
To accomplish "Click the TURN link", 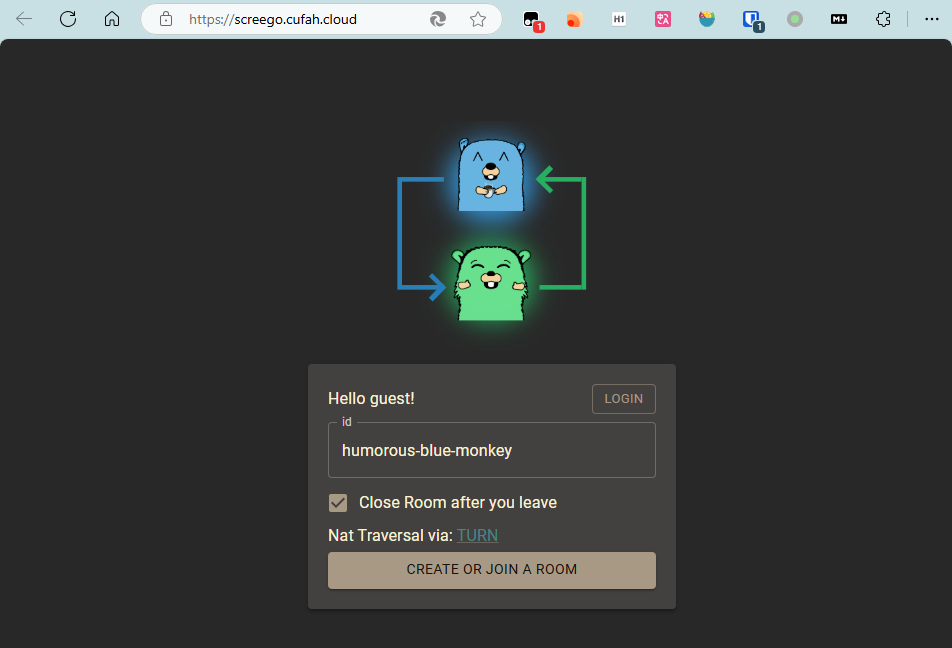I will [x=477, y=535].
